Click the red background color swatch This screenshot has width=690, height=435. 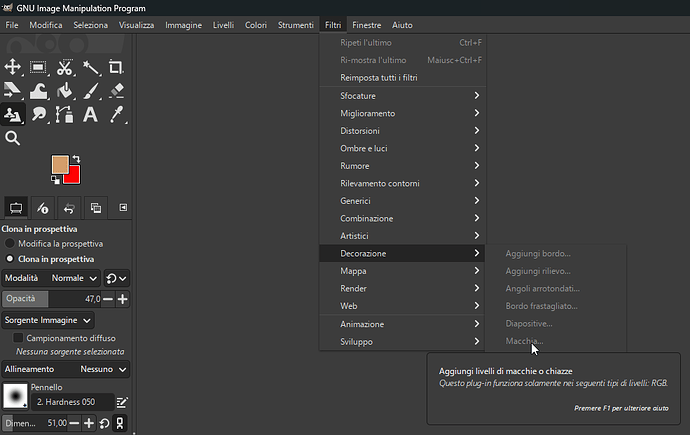71,175
